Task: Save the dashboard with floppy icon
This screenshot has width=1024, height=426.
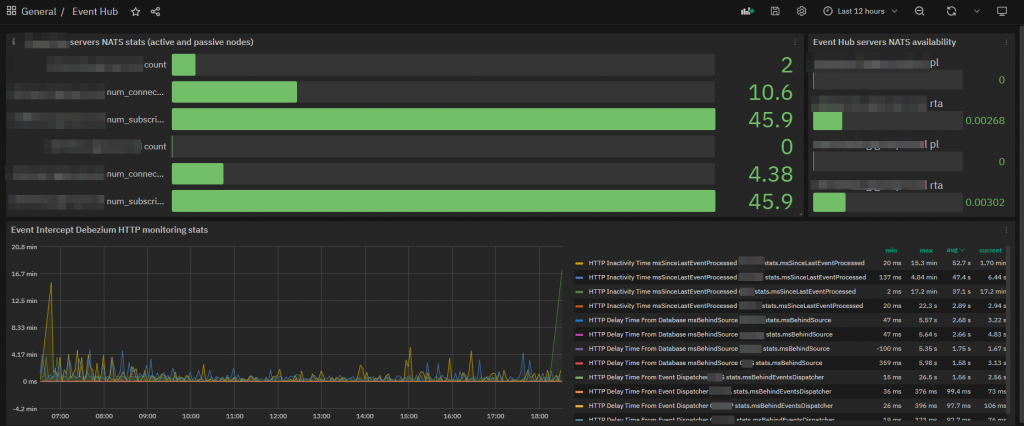Action: pyautogui.click(x=775, y=11)
